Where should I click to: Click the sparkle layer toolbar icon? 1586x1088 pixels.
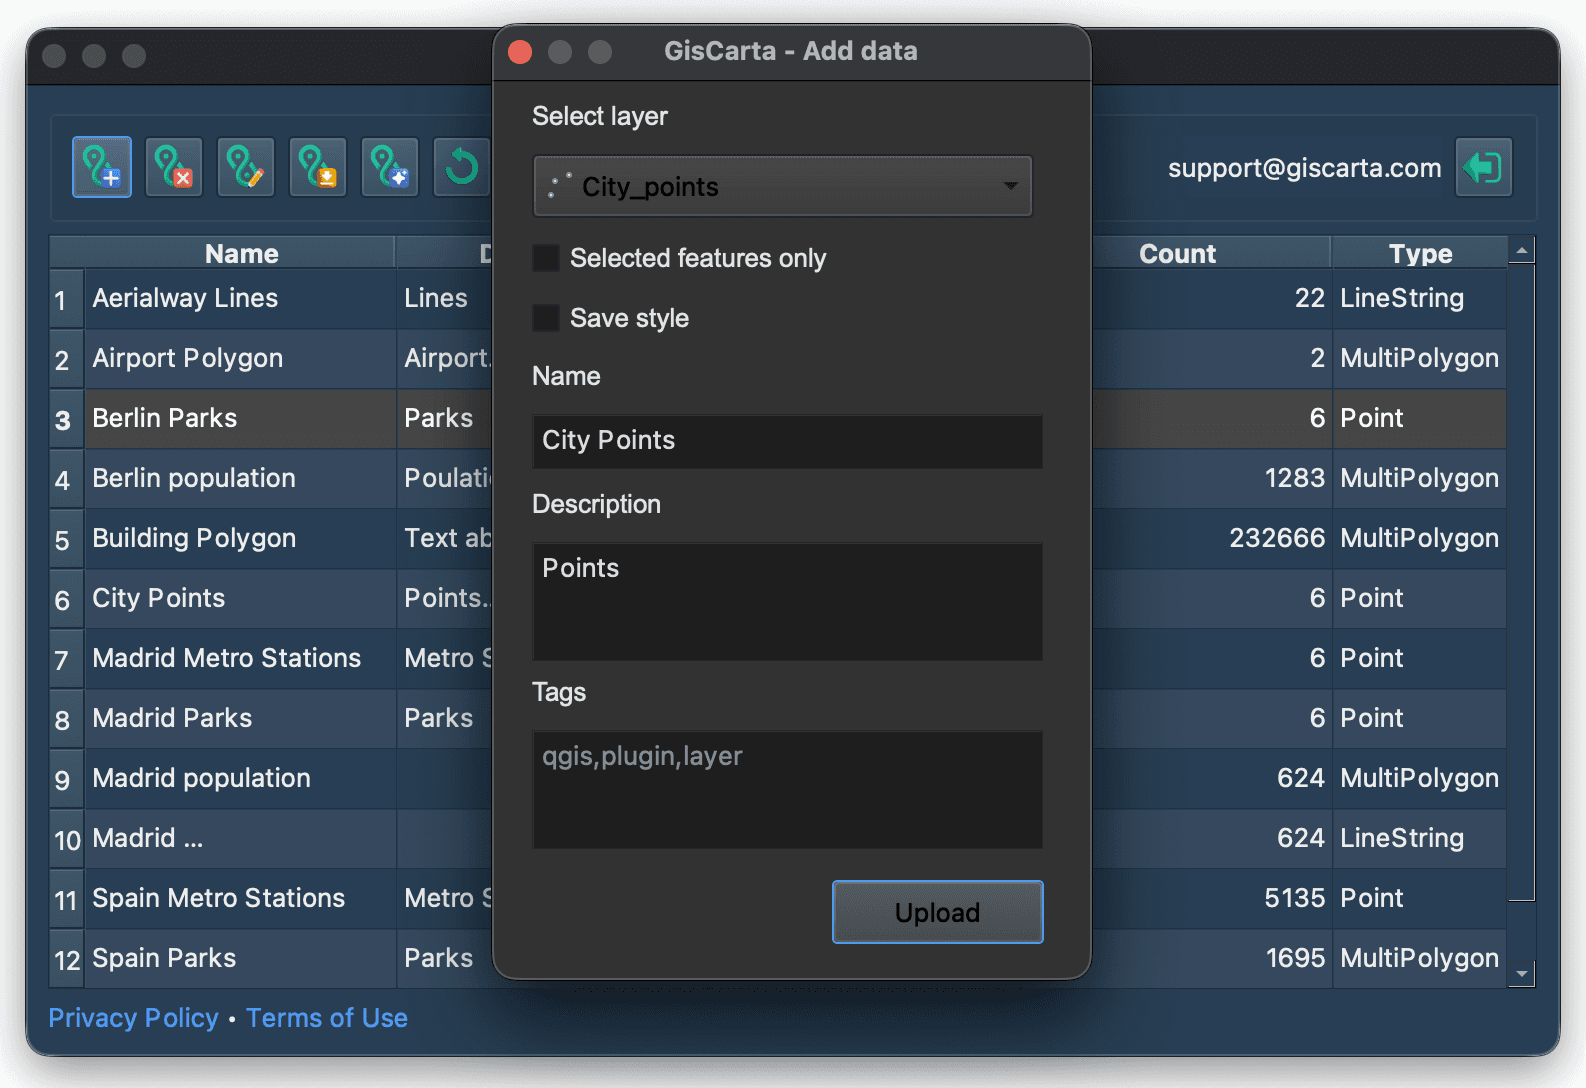390,167
